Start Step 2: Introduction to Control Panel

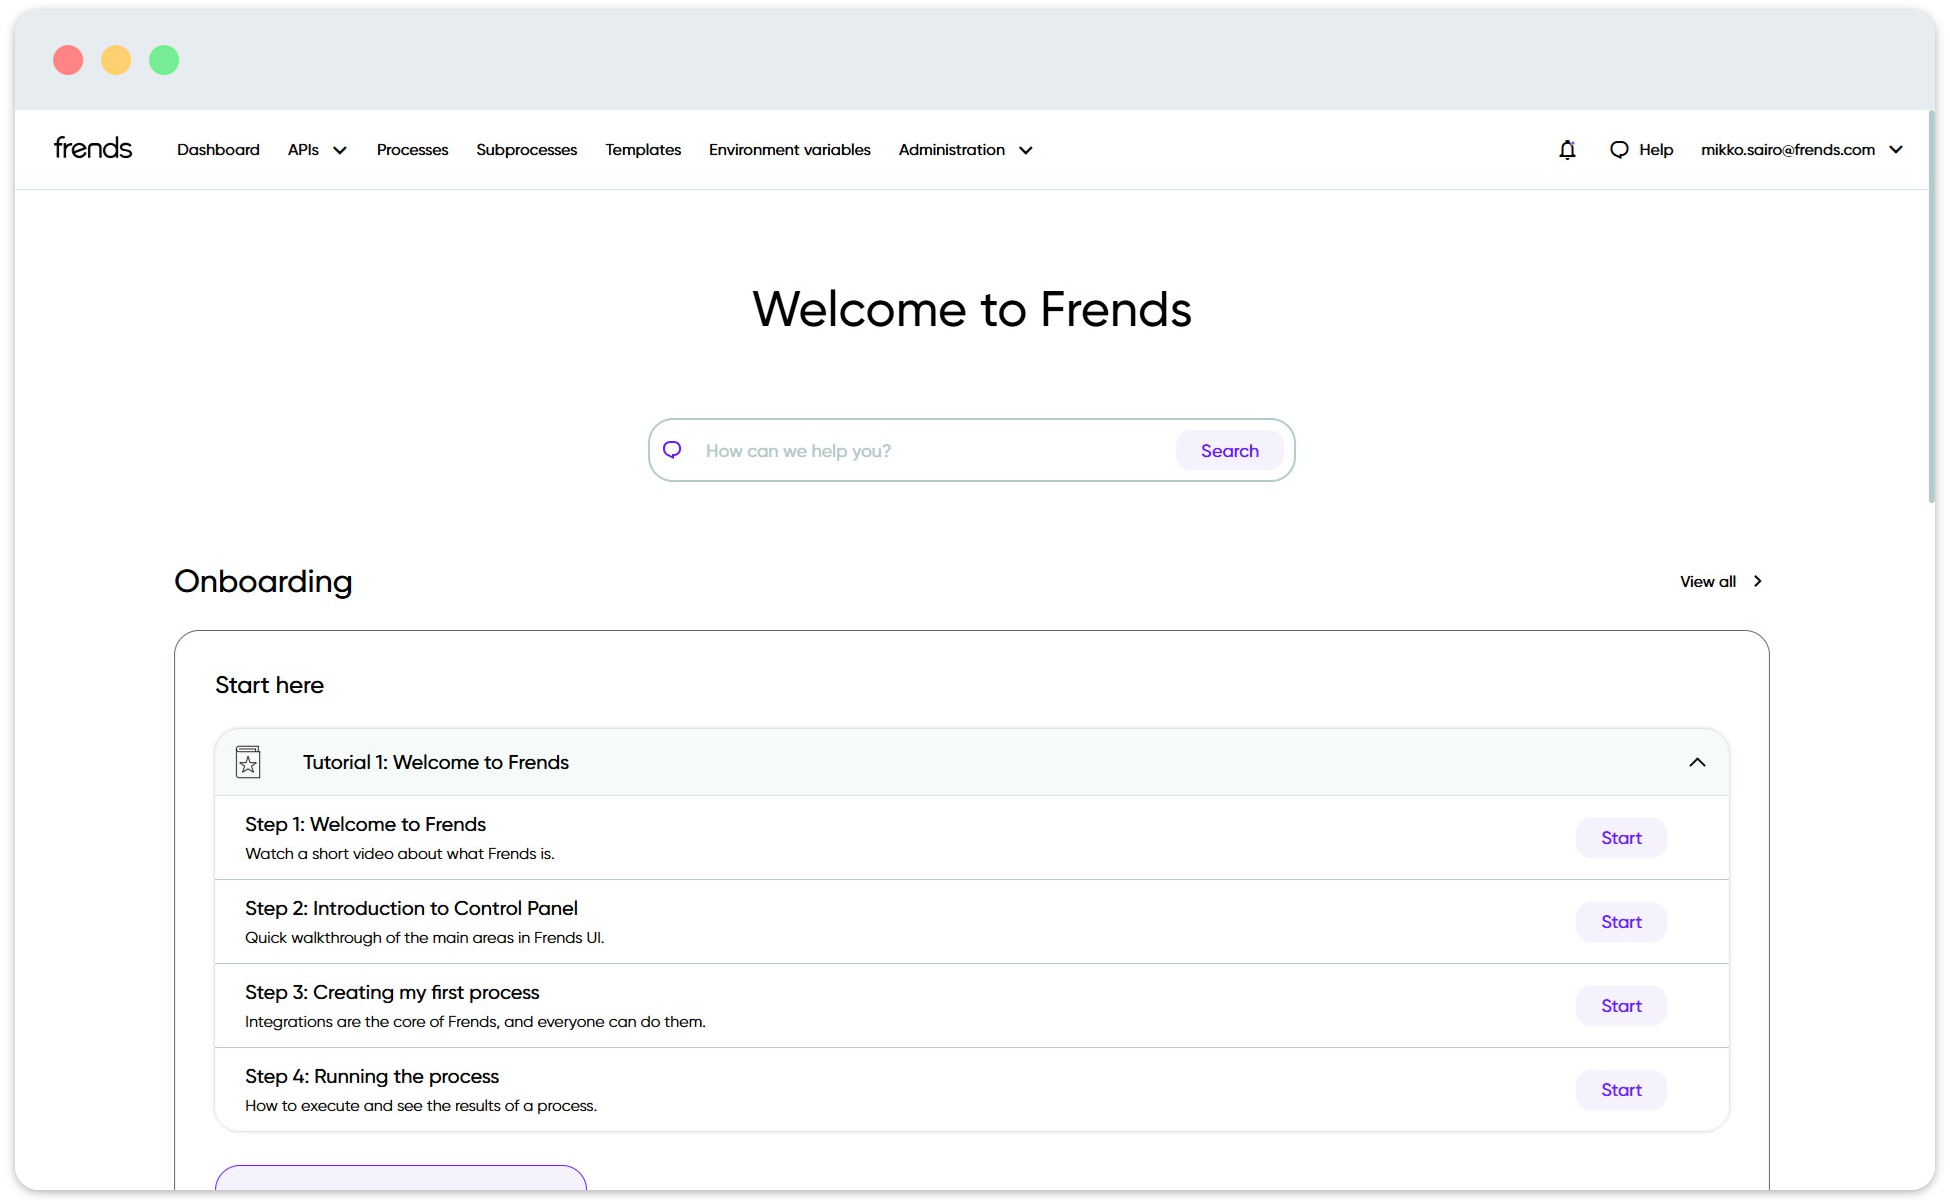pos(1620,921)
